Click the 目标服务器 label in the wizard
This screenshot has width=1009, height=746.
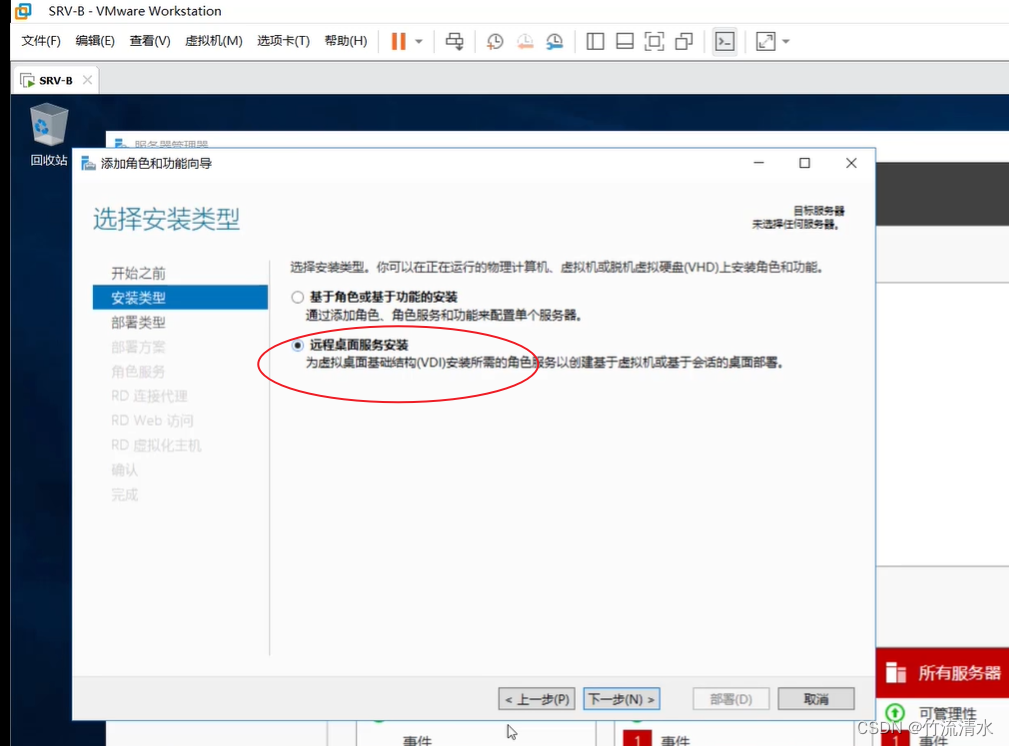[819, 211]
